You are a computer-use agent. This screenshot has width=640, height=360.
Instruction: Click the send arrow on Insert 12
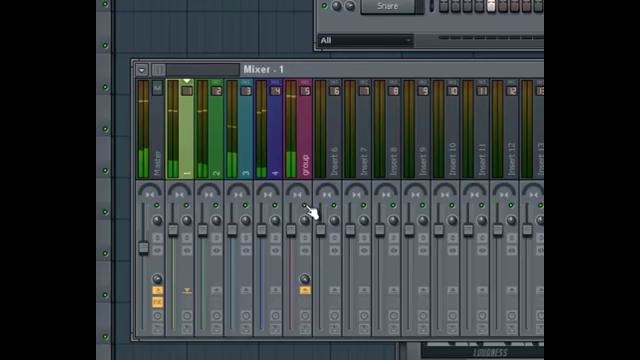(511, 290)
